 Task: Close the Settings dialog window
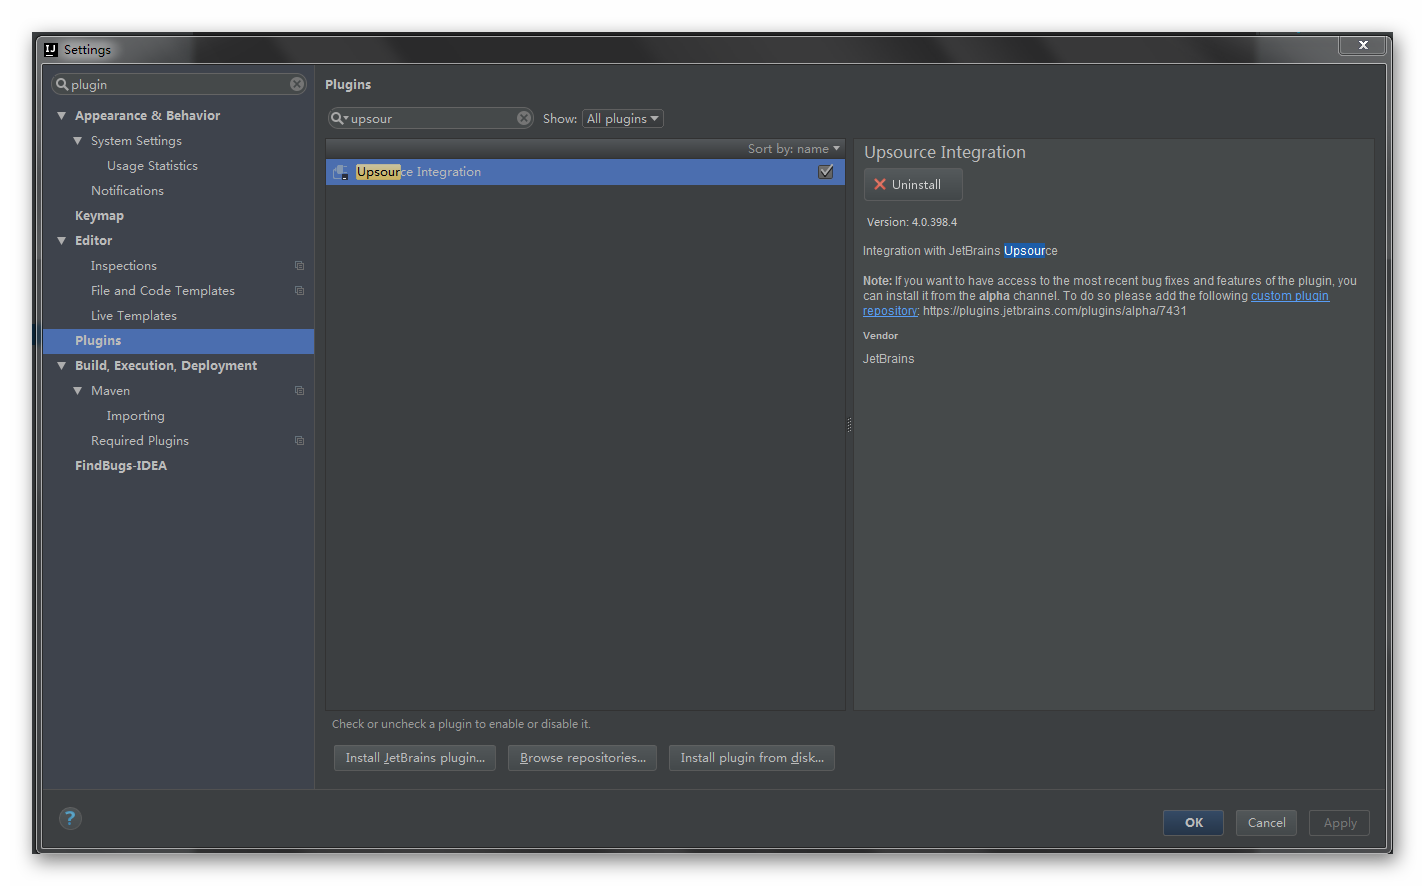(x=1363, y=45)
